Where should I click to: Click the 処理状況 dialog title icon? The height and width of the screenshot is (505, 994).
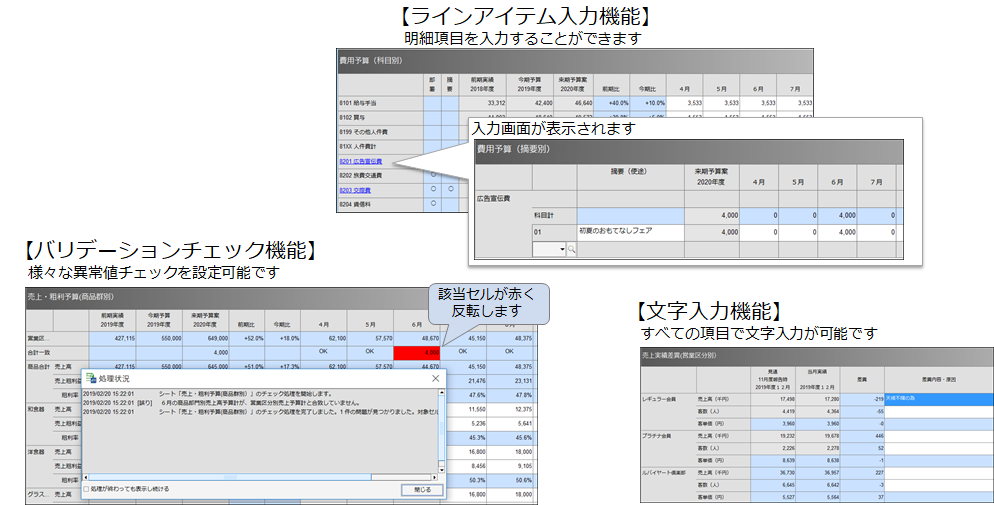[x=91, y=378]
